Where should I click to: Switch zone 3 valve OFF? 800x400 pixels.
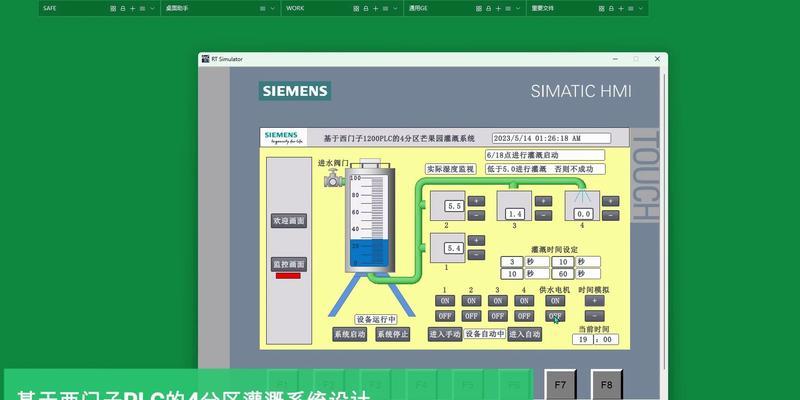pyautogui.click(x=497, y=316)
